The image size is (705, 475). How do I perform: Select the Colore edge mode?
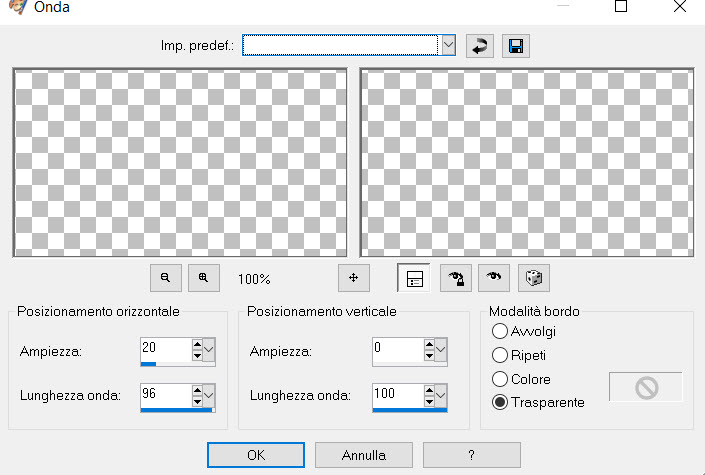500,379
